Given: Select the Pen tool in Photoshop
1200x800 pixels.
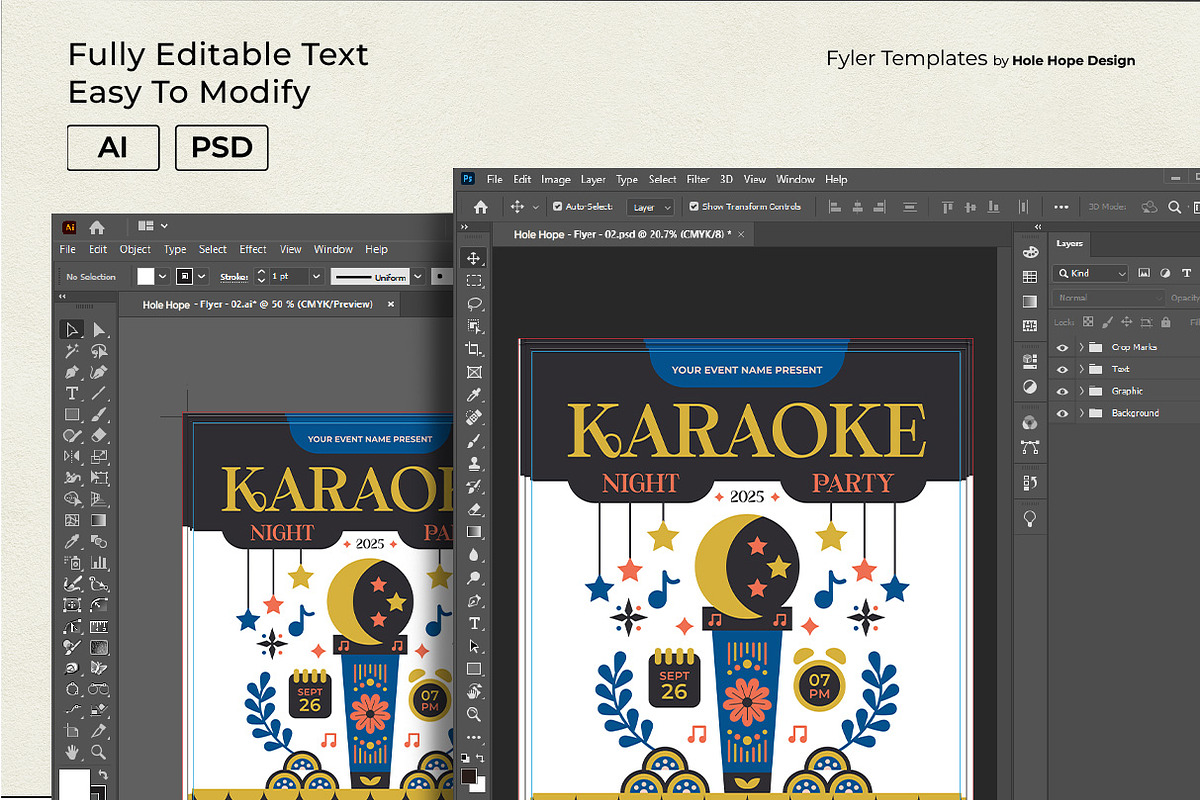Looking at the screenshot, I should (x=474, y=600).
